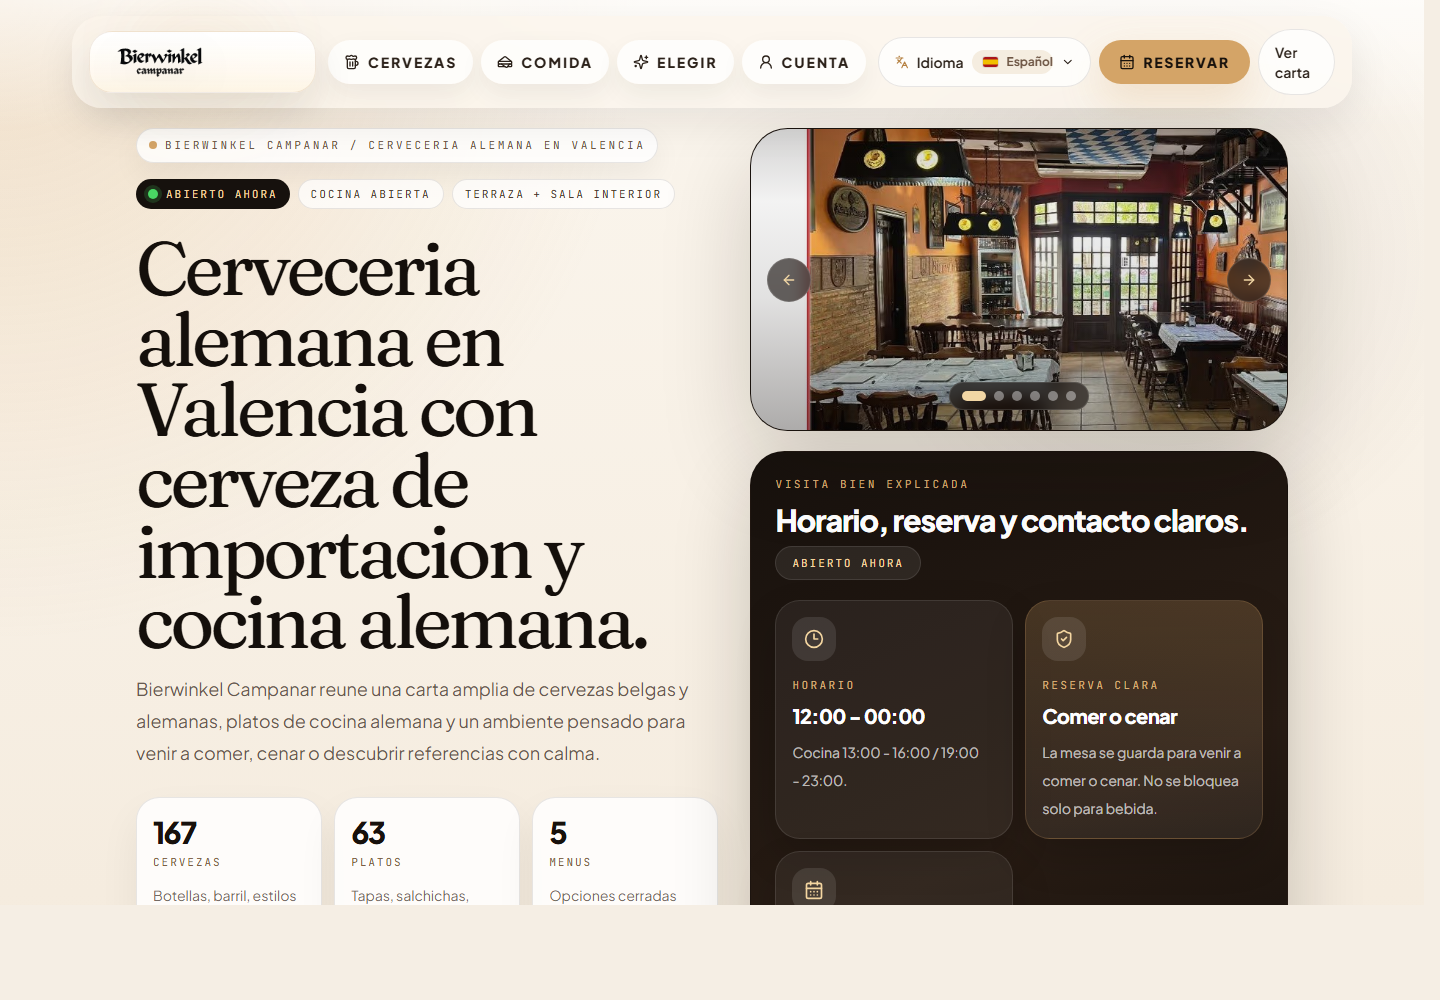Click the 12:00 – 00:00 opening hours text
This screenshot has width=1440, height=1000.
point(859,717)
